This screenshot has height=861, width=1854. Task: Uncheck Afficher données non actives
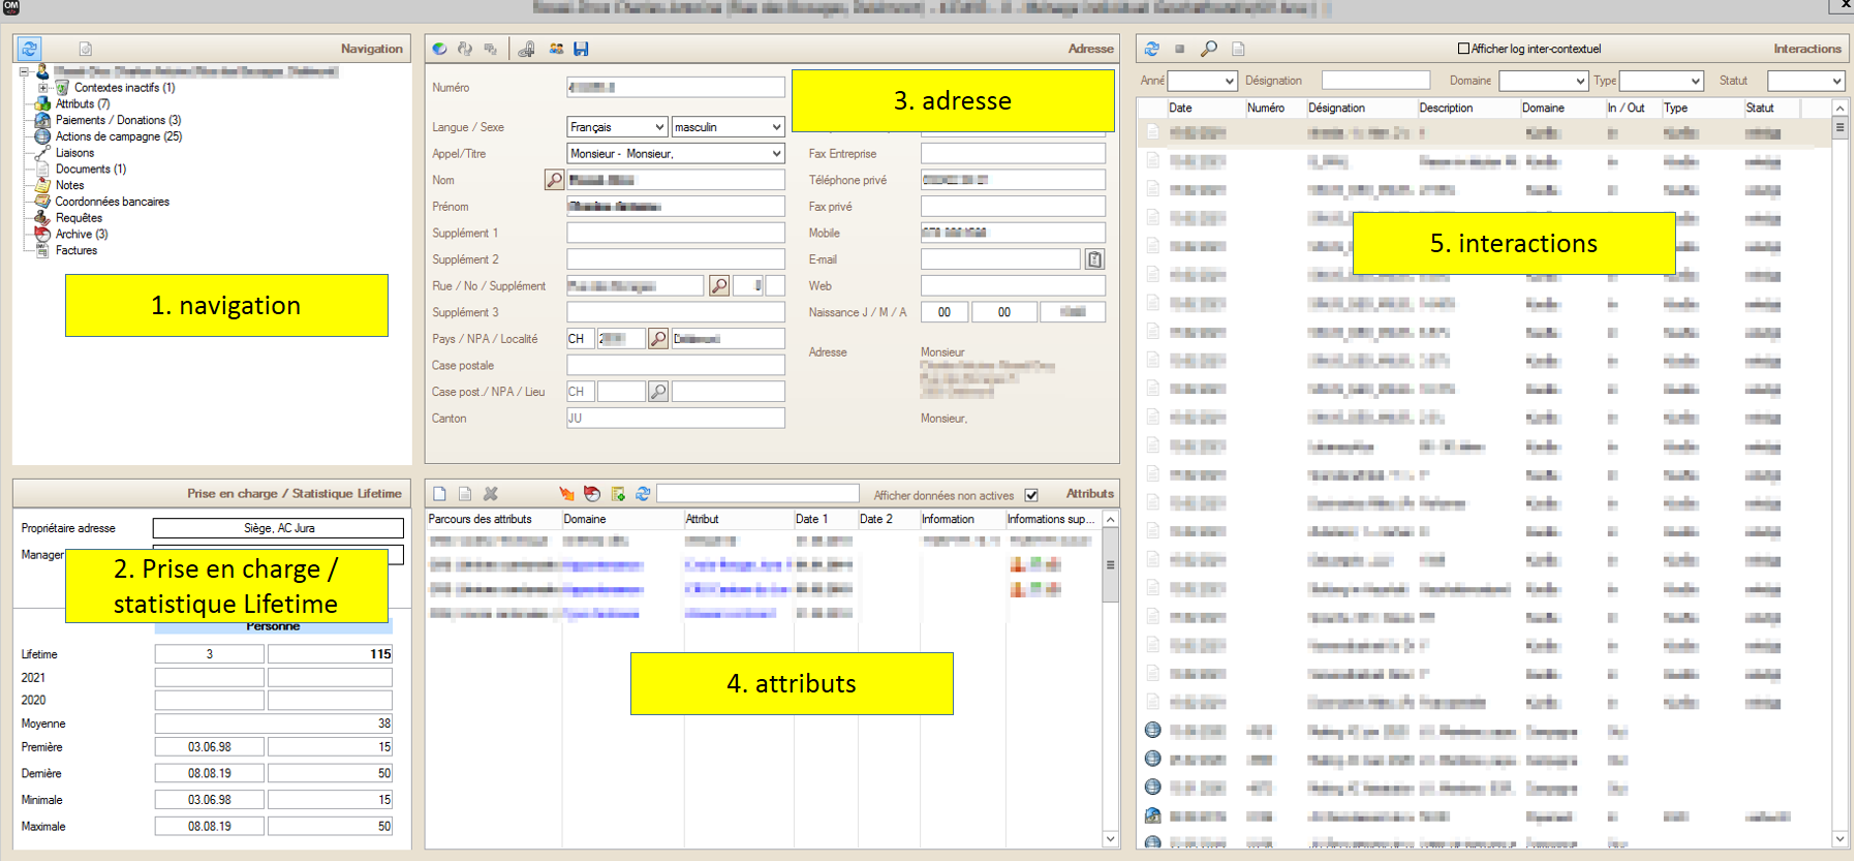[x=1032, y=495]
